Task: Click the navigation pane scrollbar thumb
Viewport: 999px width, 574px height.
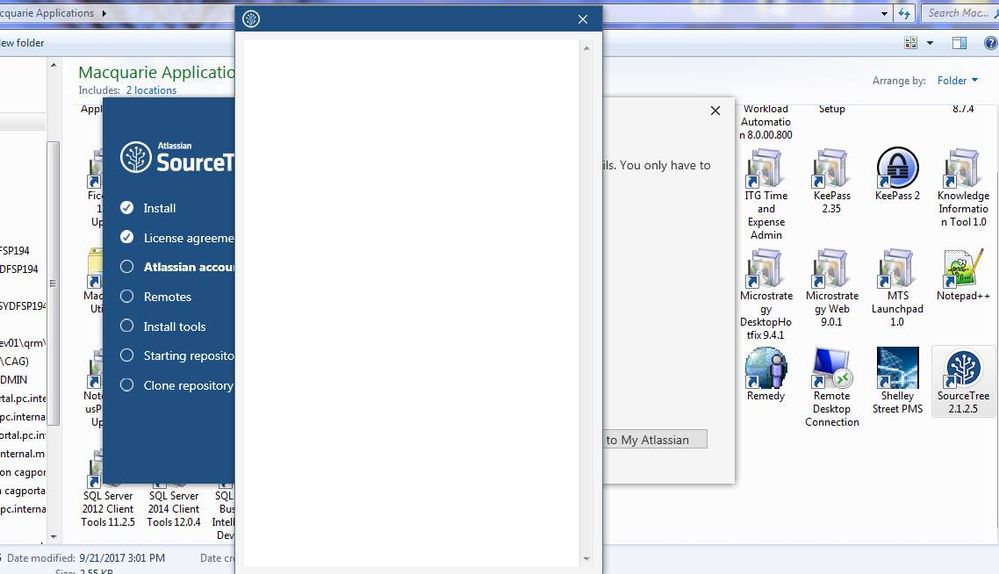Action: coord(54,283)
